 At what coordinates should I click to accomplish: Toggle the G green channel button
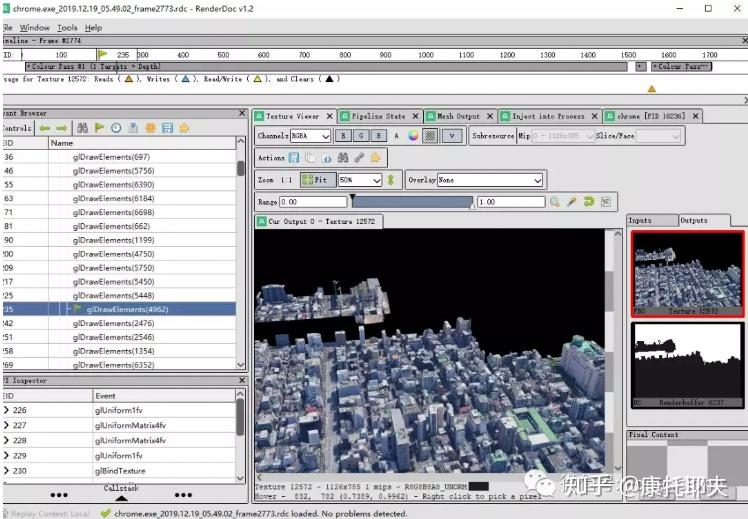coord(361,136)
